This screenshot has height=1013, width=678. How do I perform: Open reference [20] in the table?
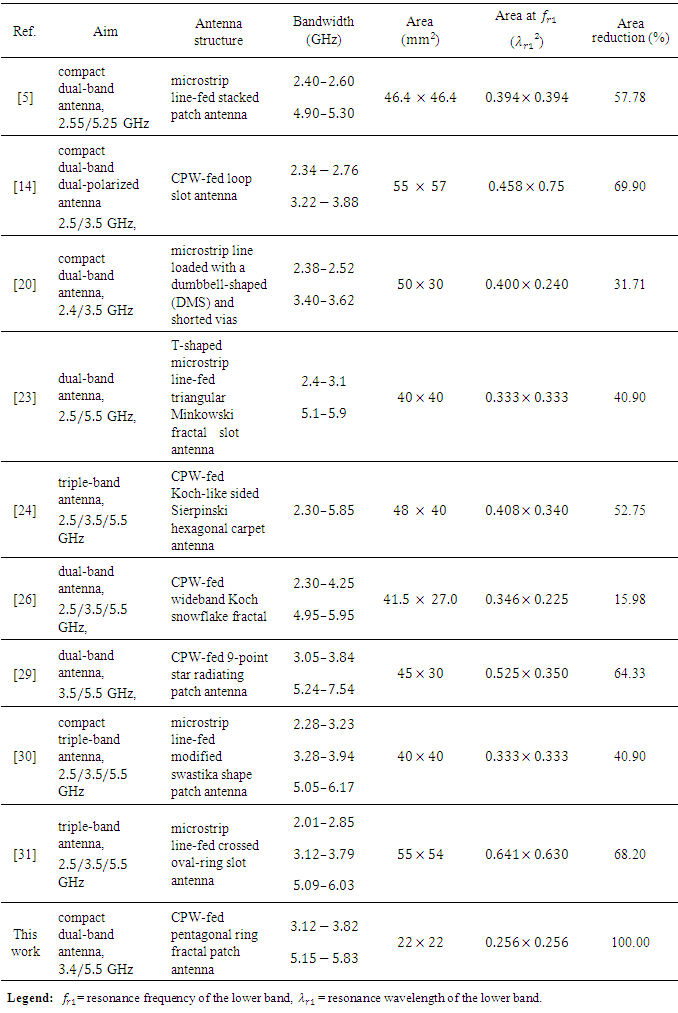[x=25, y=284]
